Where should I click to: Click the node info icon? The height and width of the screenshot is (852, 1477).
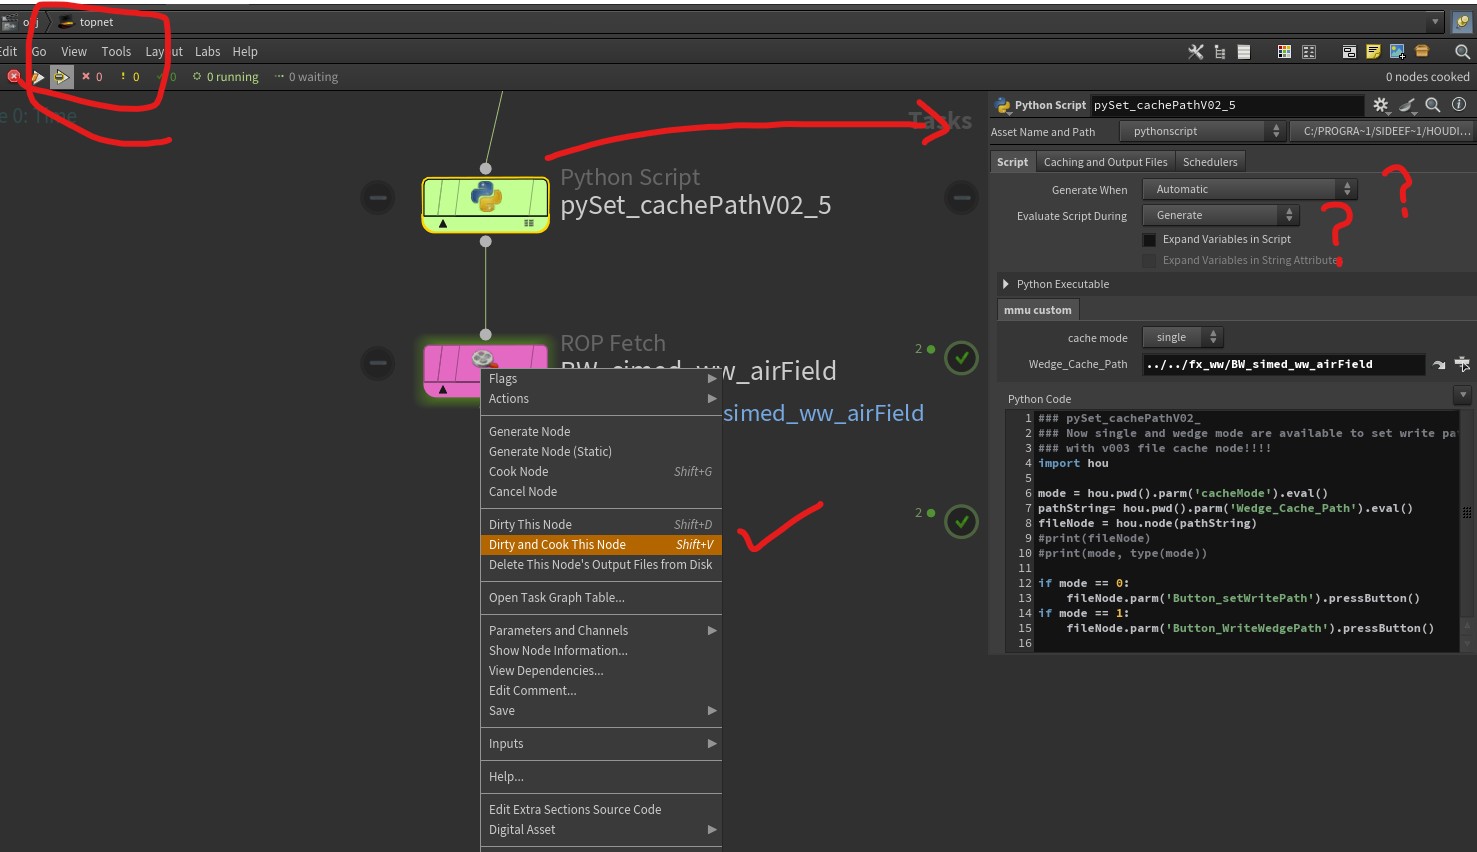coord(1459,105)
